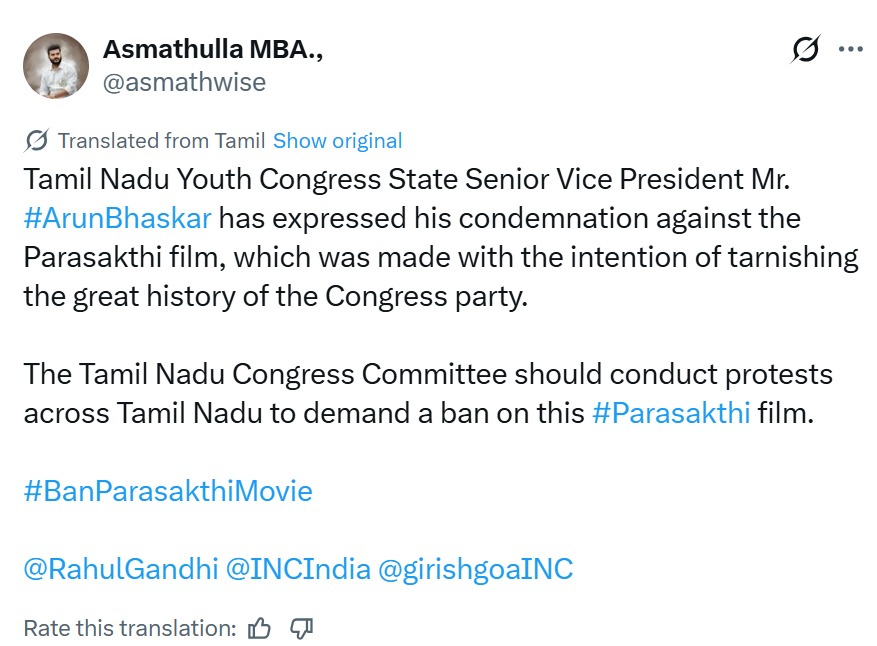Viewport: 877px width, 646px height.
Task: Click the "Translated from Tamil" label
Action: tap(161, 141)
